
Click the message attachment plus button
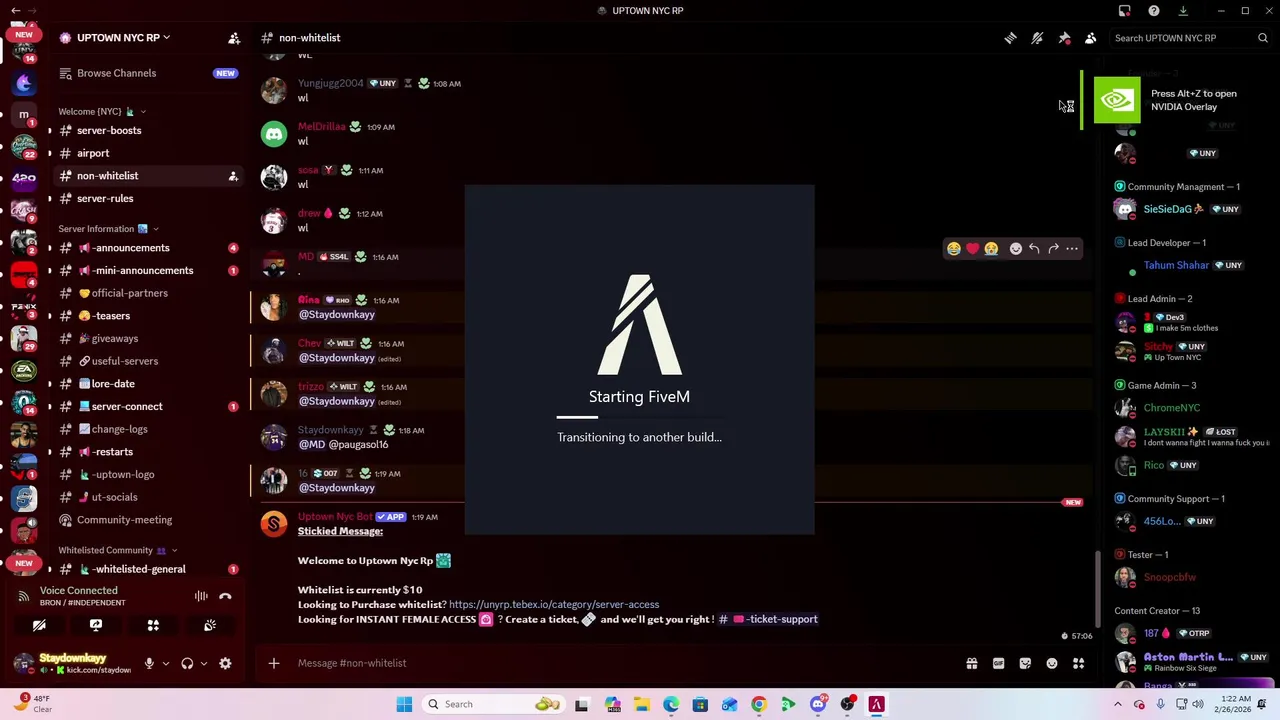[274, 663]
